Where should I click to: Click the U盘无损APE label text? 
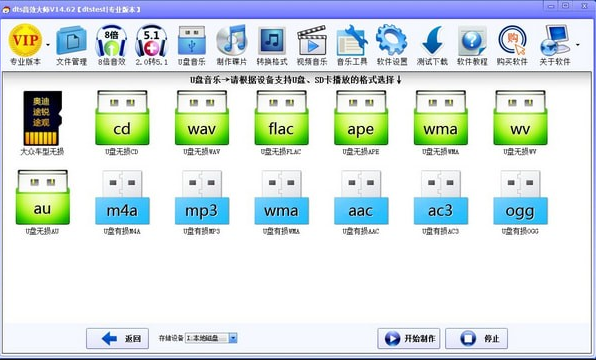pos(361,152)
